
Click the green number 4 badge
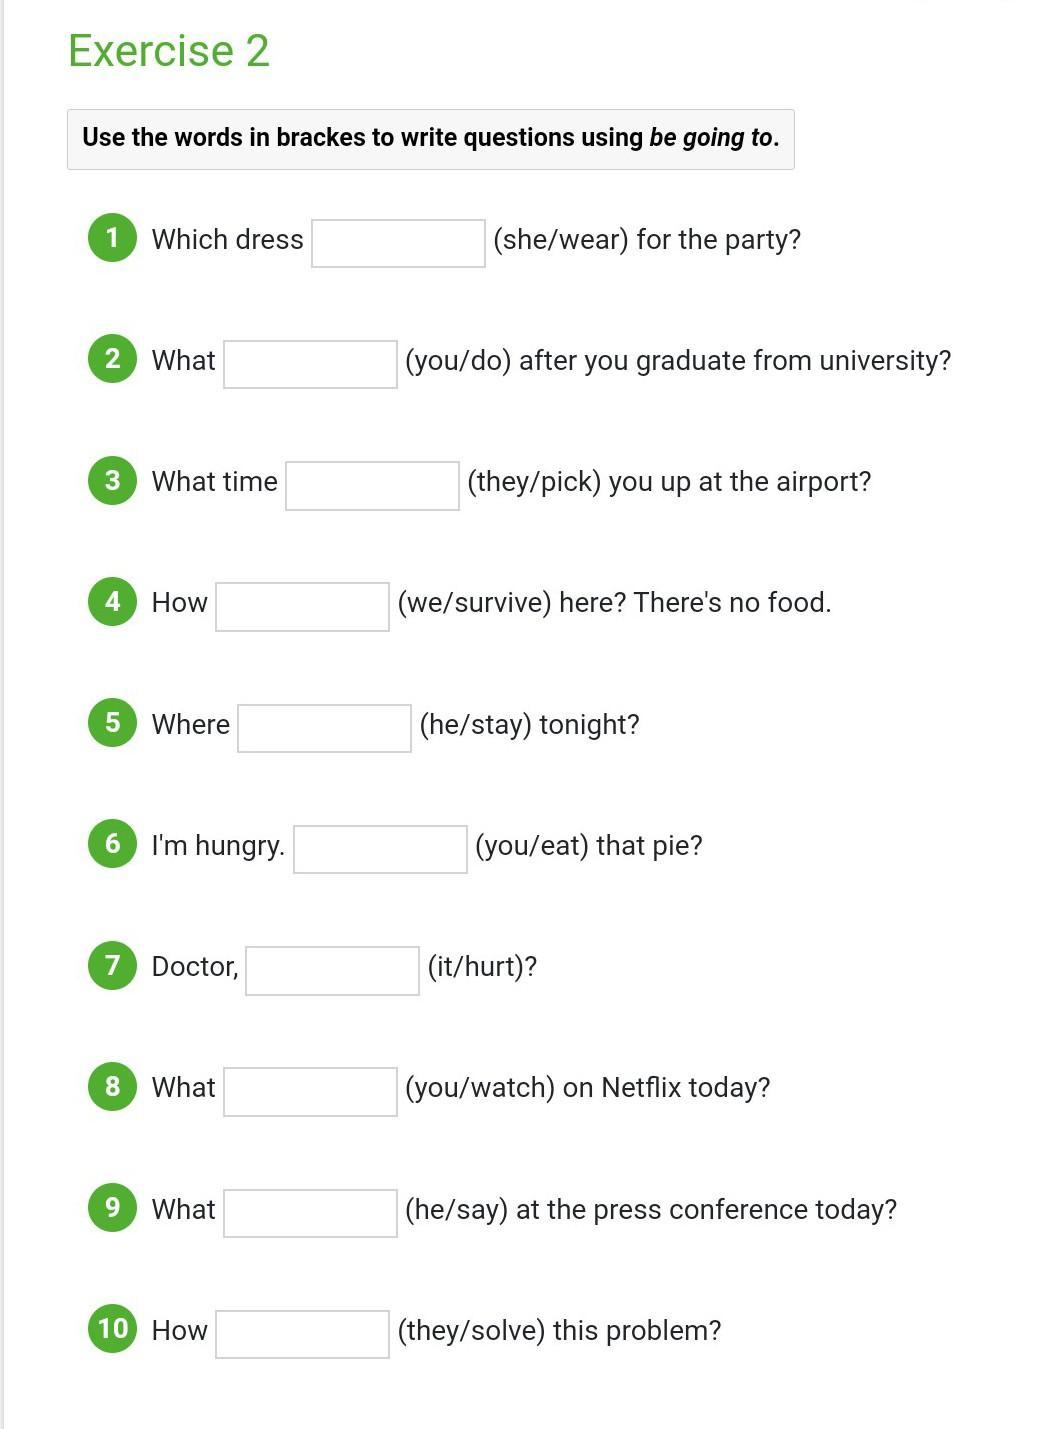click(x=112, y=602)
